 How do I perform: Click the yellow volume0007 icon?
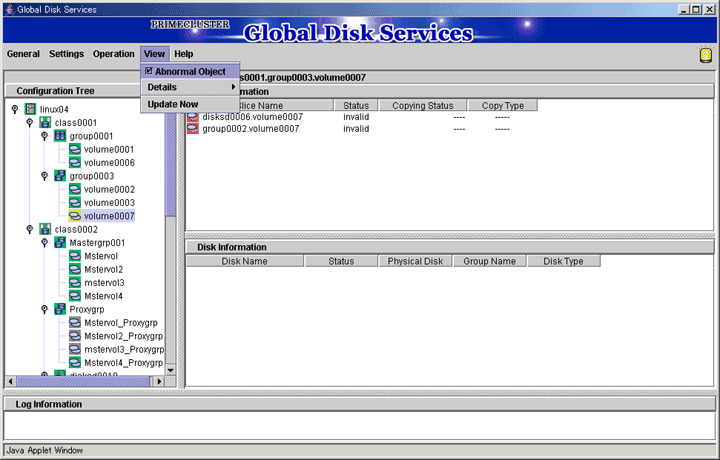74,216
